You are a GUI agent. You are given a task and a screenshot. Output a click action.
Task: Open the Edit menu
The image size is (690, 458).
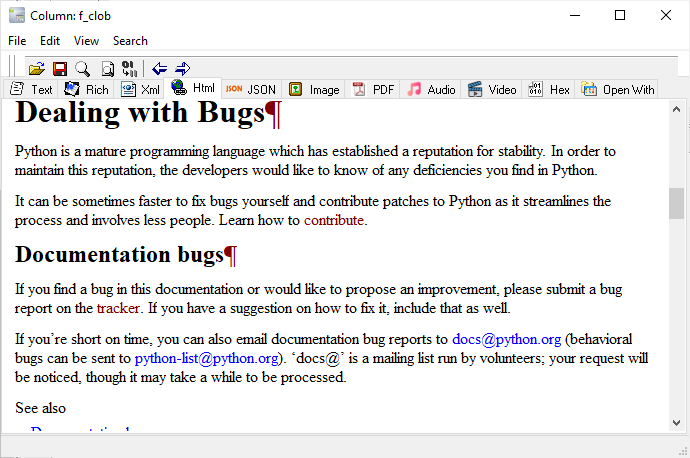[x=50, y=41]
